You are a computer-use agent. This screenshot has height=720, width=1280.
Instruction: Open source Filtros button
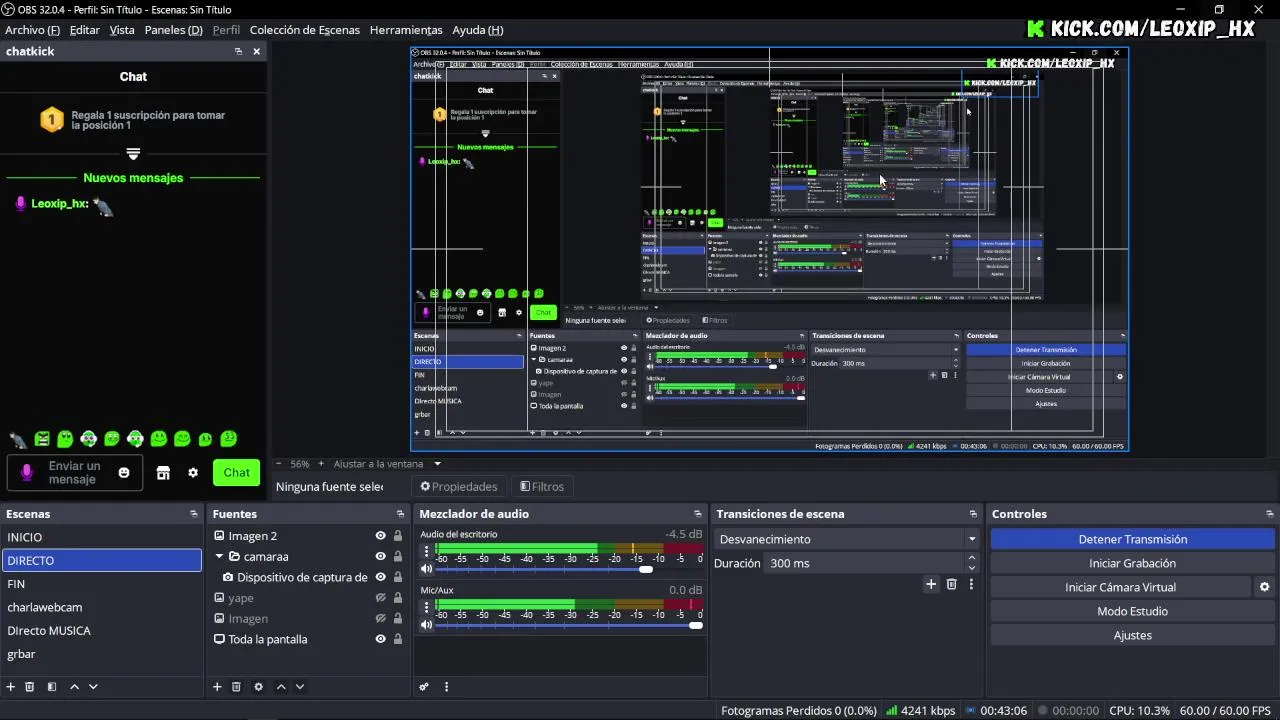[542, 487]
